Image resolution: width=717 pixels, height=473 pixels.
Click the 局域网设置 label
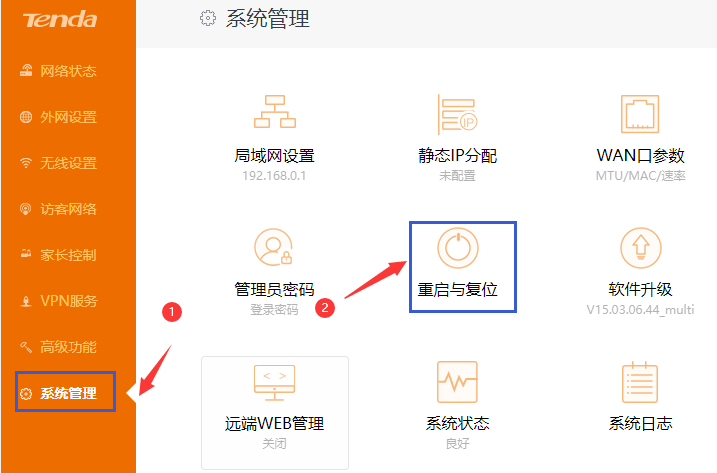[274, 156]
